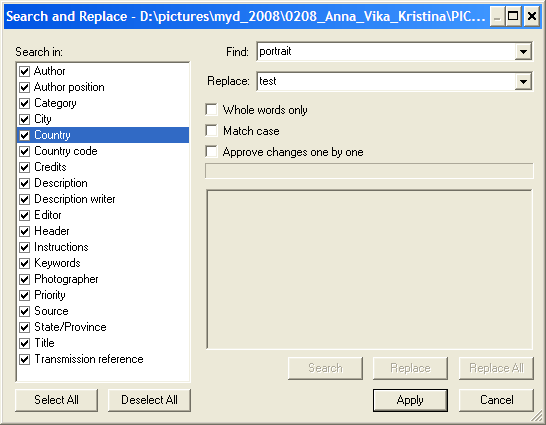Uncheck the Header checkbox
Image resolution: width=546 pixels, height=425 pixels.
[24, 231]
